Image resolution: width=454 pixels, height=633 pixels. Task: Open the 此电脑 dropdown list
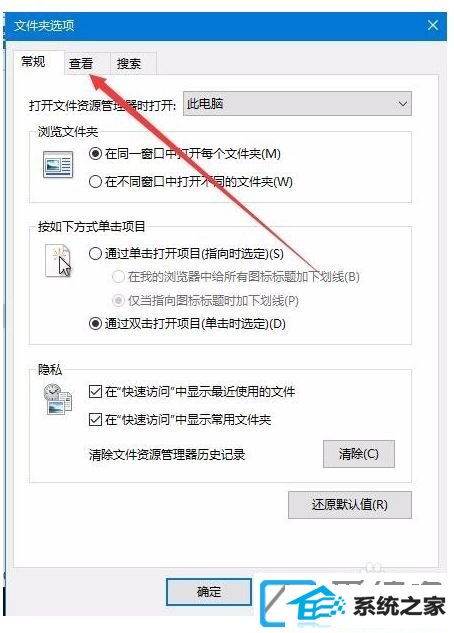[297, 104]
